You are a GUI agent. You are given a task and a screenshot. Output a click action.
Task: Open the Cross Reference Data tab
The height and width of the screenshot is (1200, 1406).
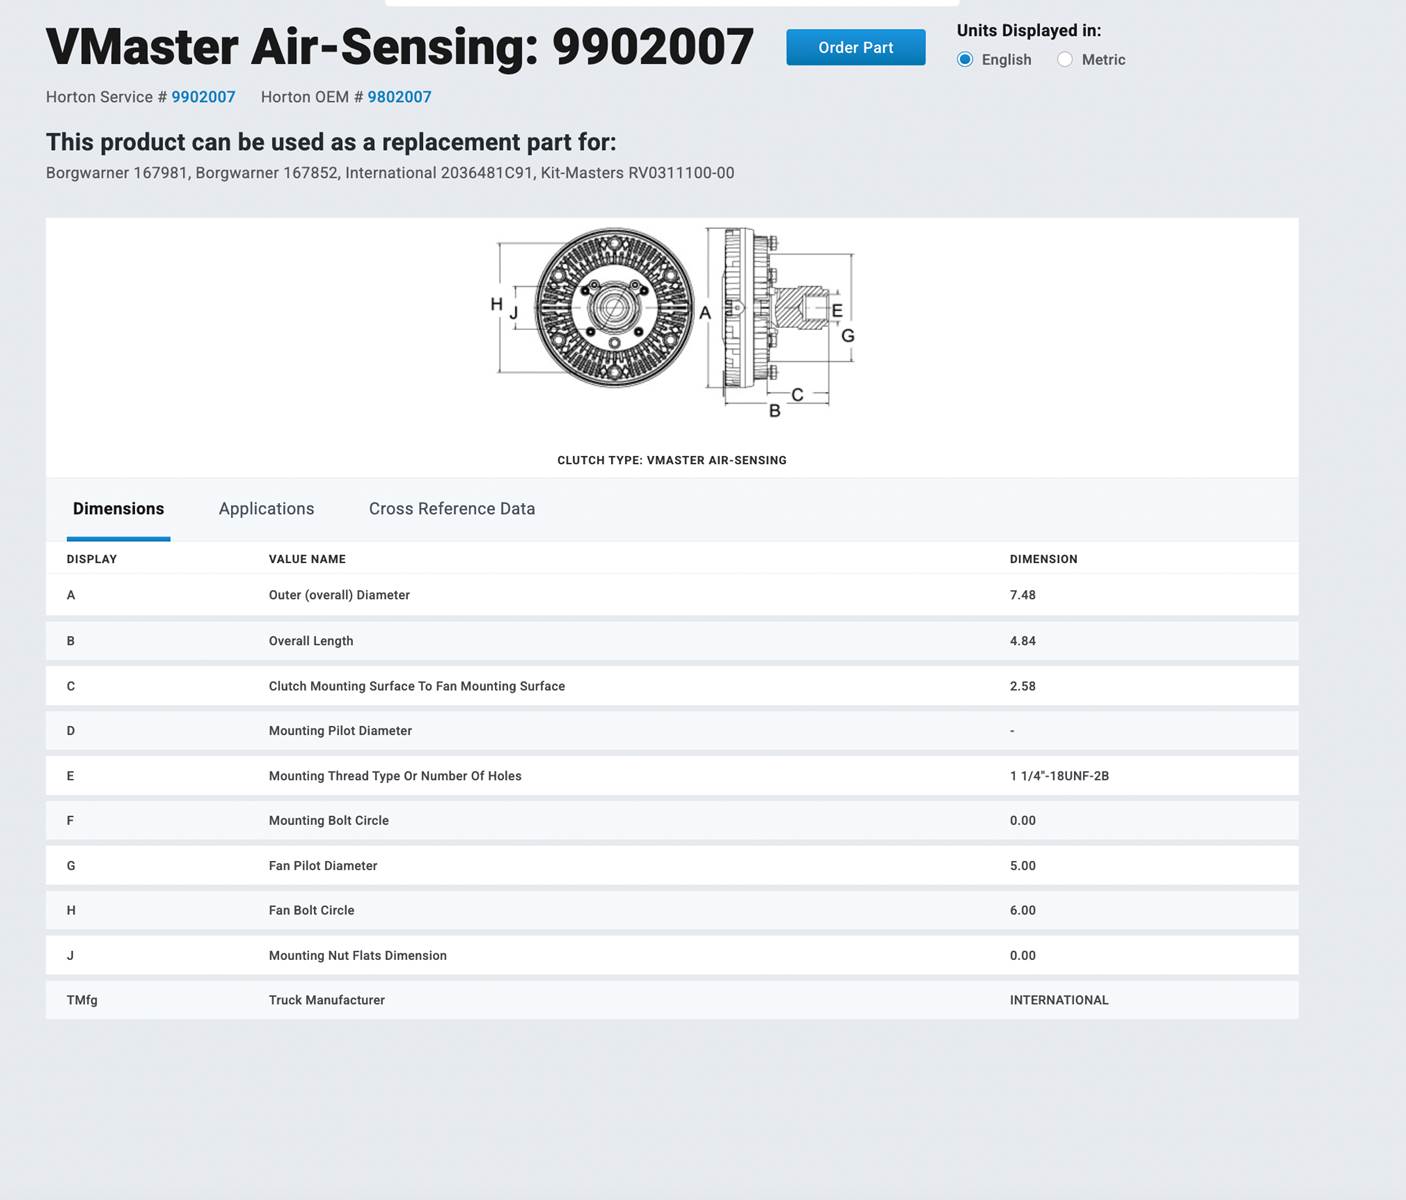click(451, 509)
